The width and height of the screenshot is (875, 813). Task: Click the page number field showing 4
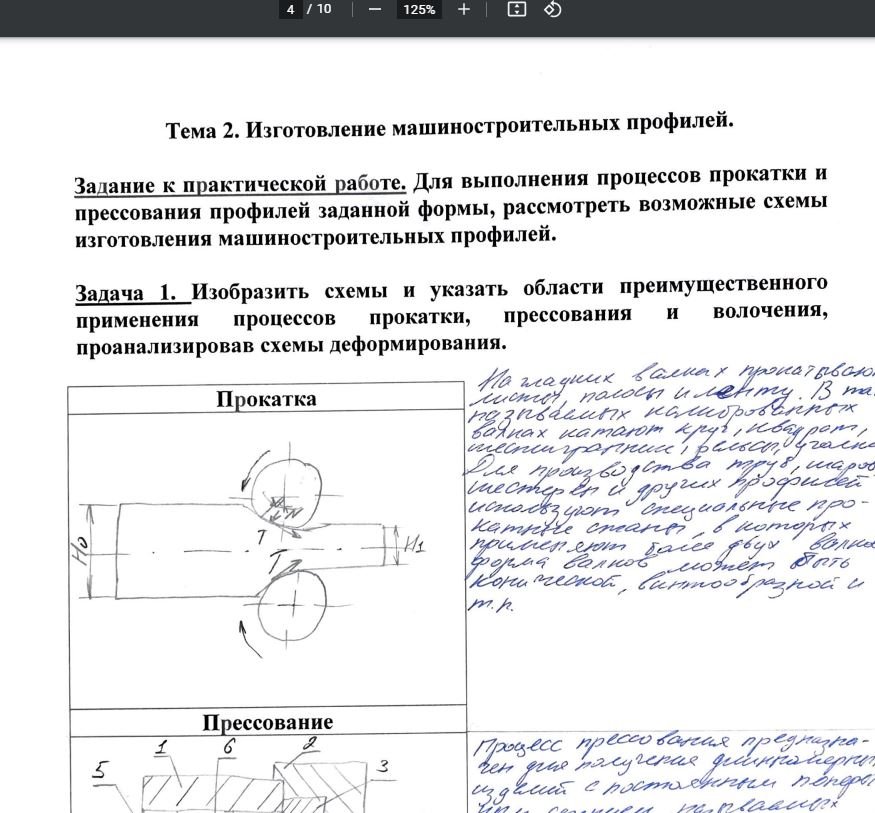(290, 9)
